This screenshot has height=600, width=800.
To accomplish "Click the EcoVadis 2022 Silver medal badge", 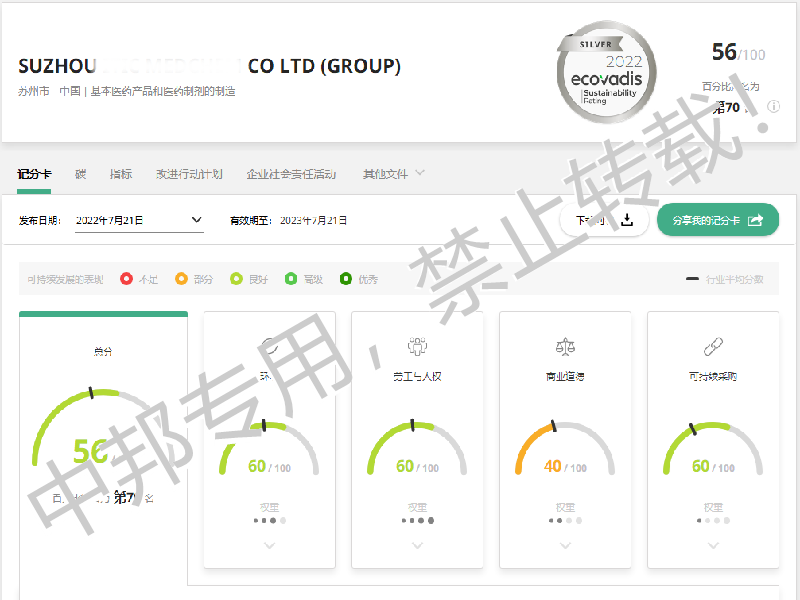I will click(x=606, y=72).
